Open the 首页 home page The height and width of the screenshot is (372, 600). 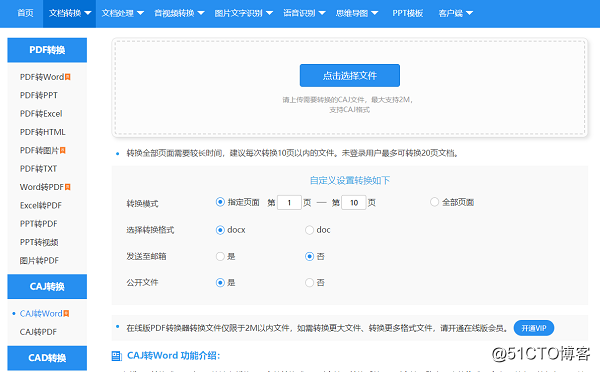tap(25, 13)
